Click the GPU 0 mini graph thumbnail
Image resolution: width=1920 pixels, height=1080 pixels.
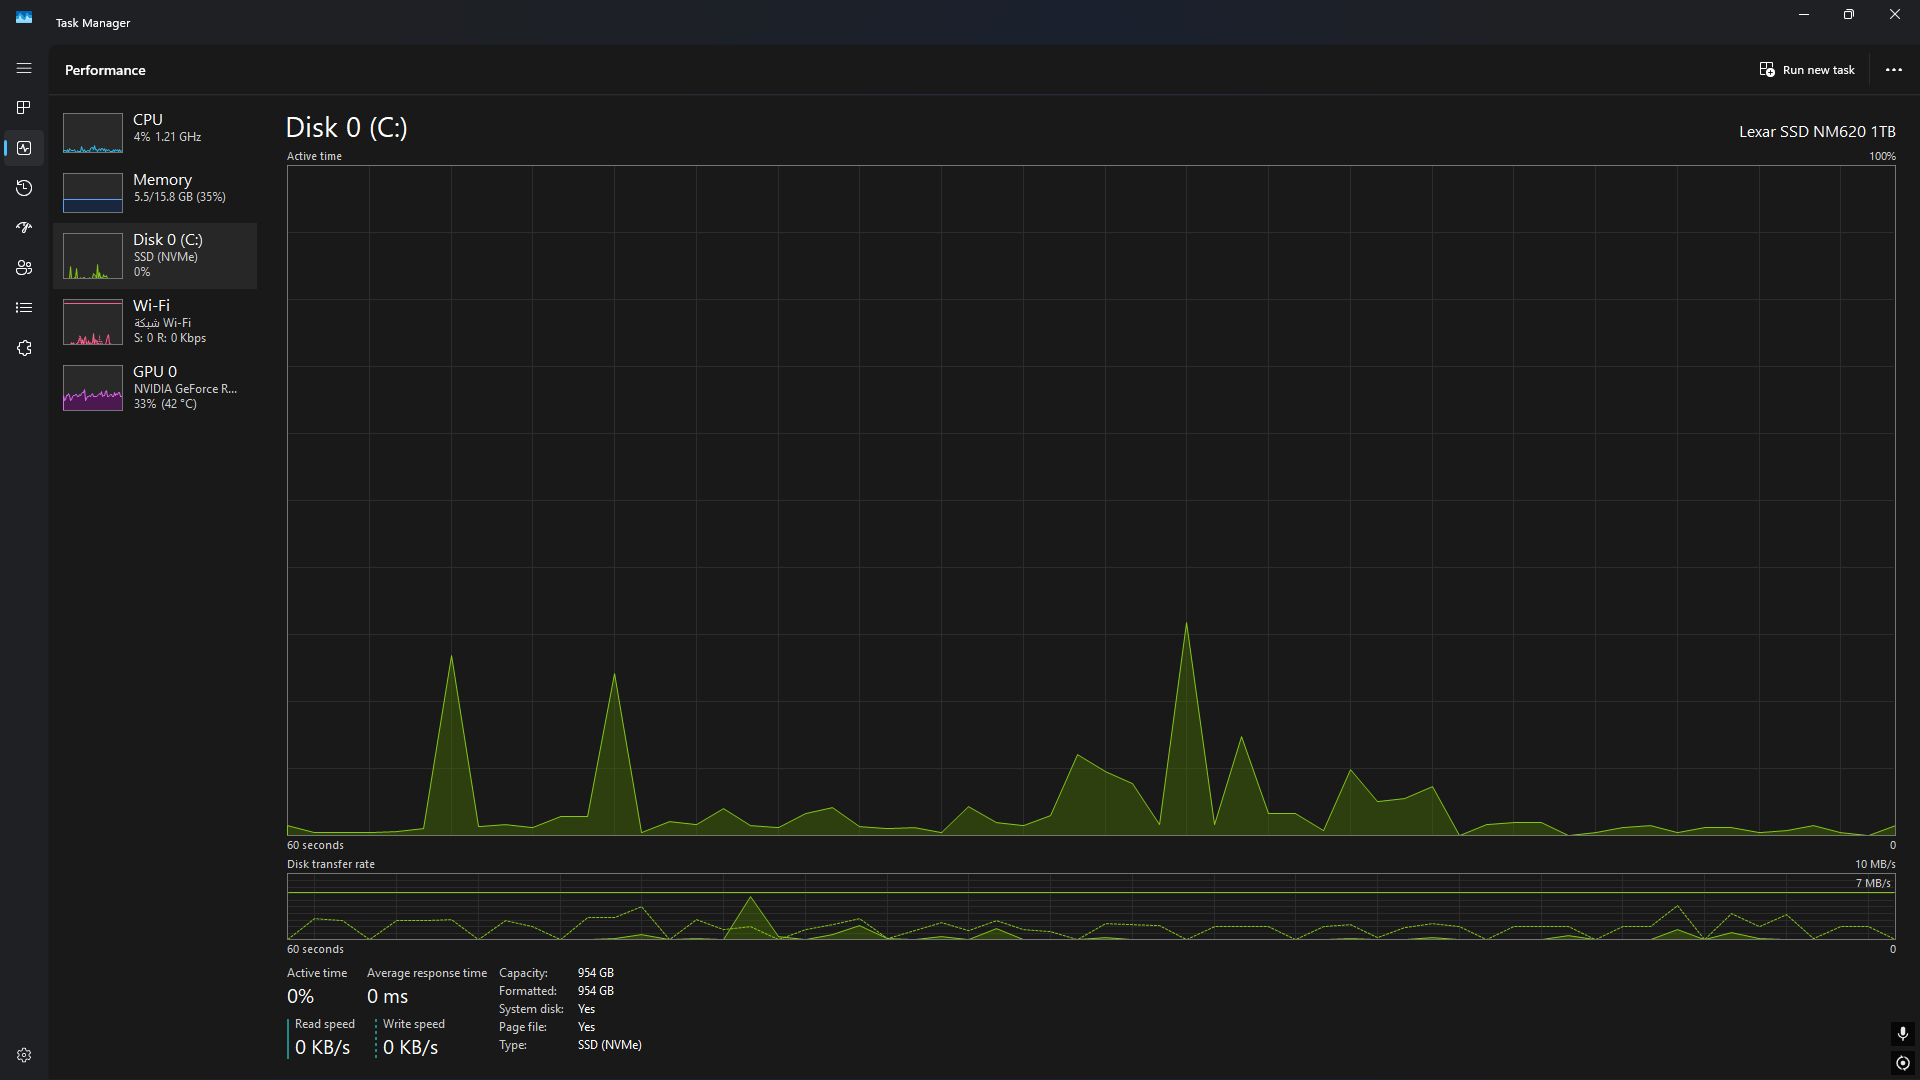coord(93,388)
